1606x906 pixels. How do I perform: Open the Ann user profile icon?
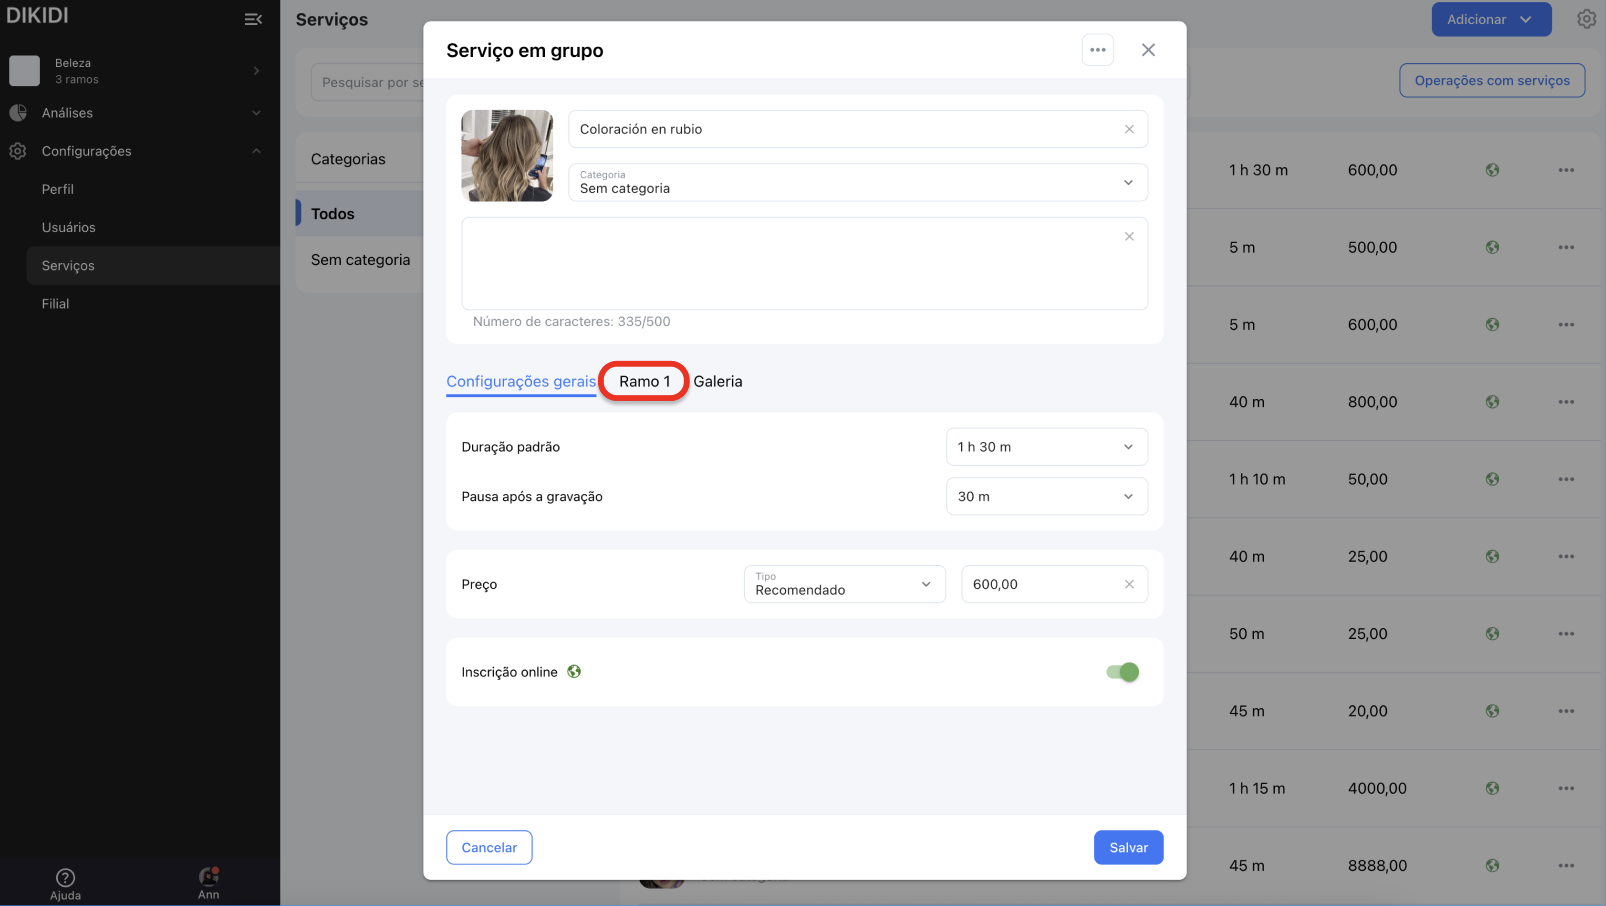[208, 877]
